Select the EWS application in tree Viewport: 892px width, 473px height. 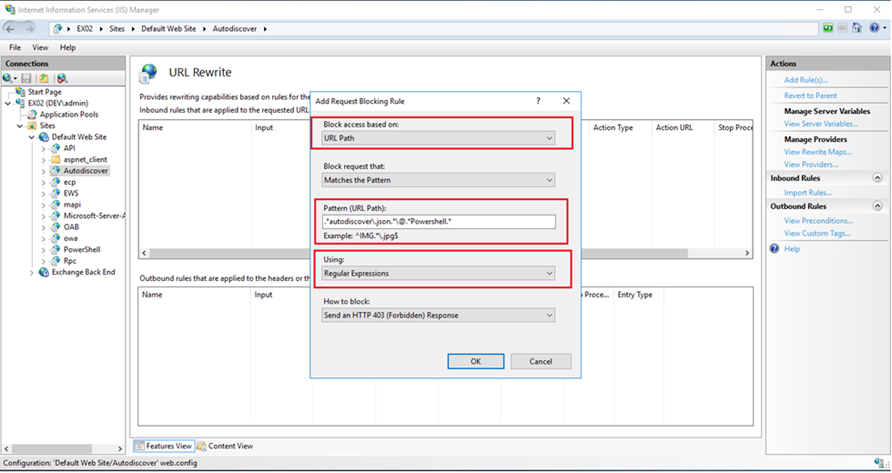[72, 193]
